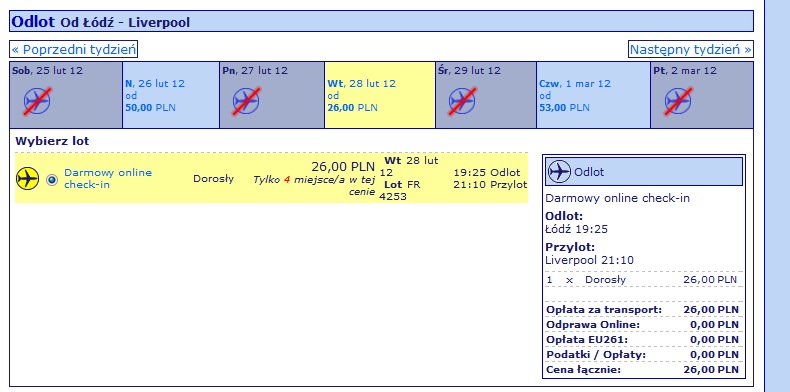Click the no-flight plane icon for Pt 2 mar
Image resolution: width=790 pixels, height=392 pixels.
pyautogui.click(x=678, y=101)
